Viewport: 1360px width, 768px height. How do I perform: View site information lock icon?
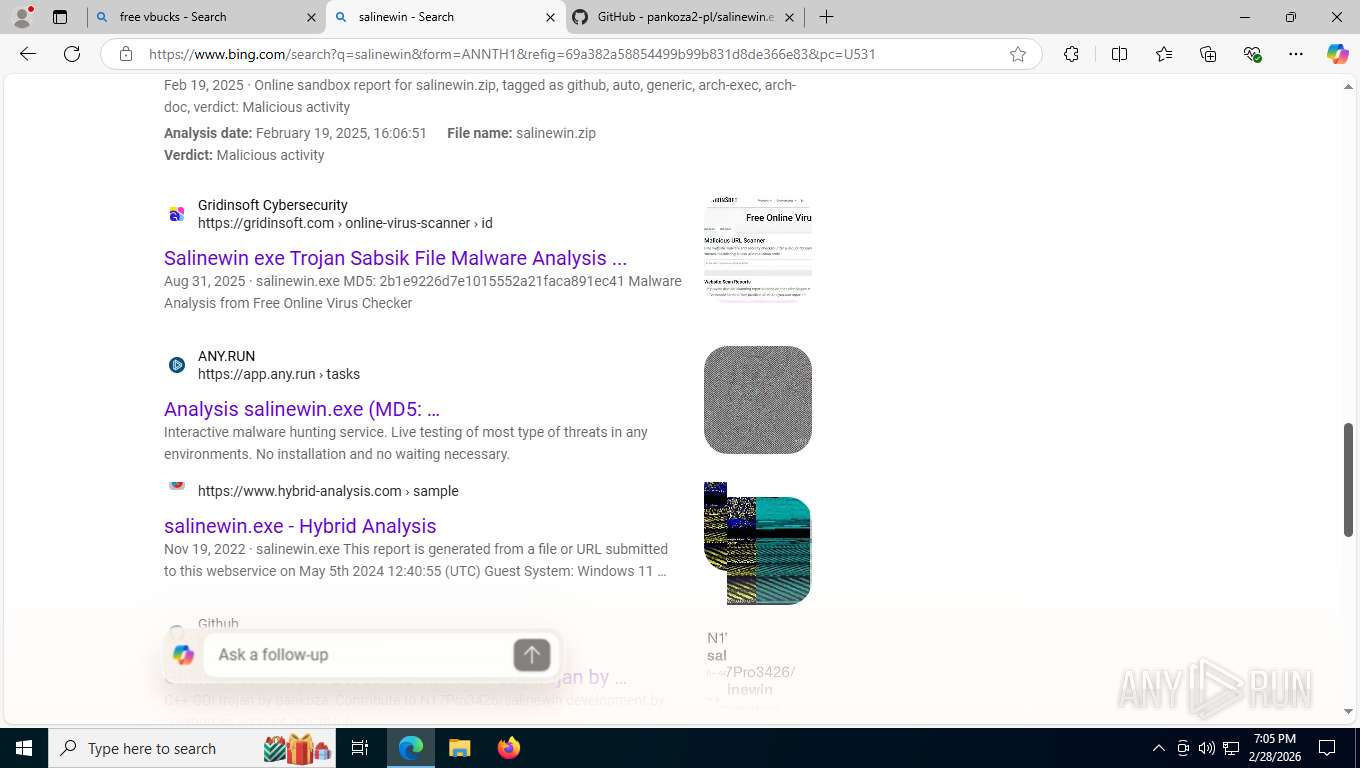click(126, 54)
